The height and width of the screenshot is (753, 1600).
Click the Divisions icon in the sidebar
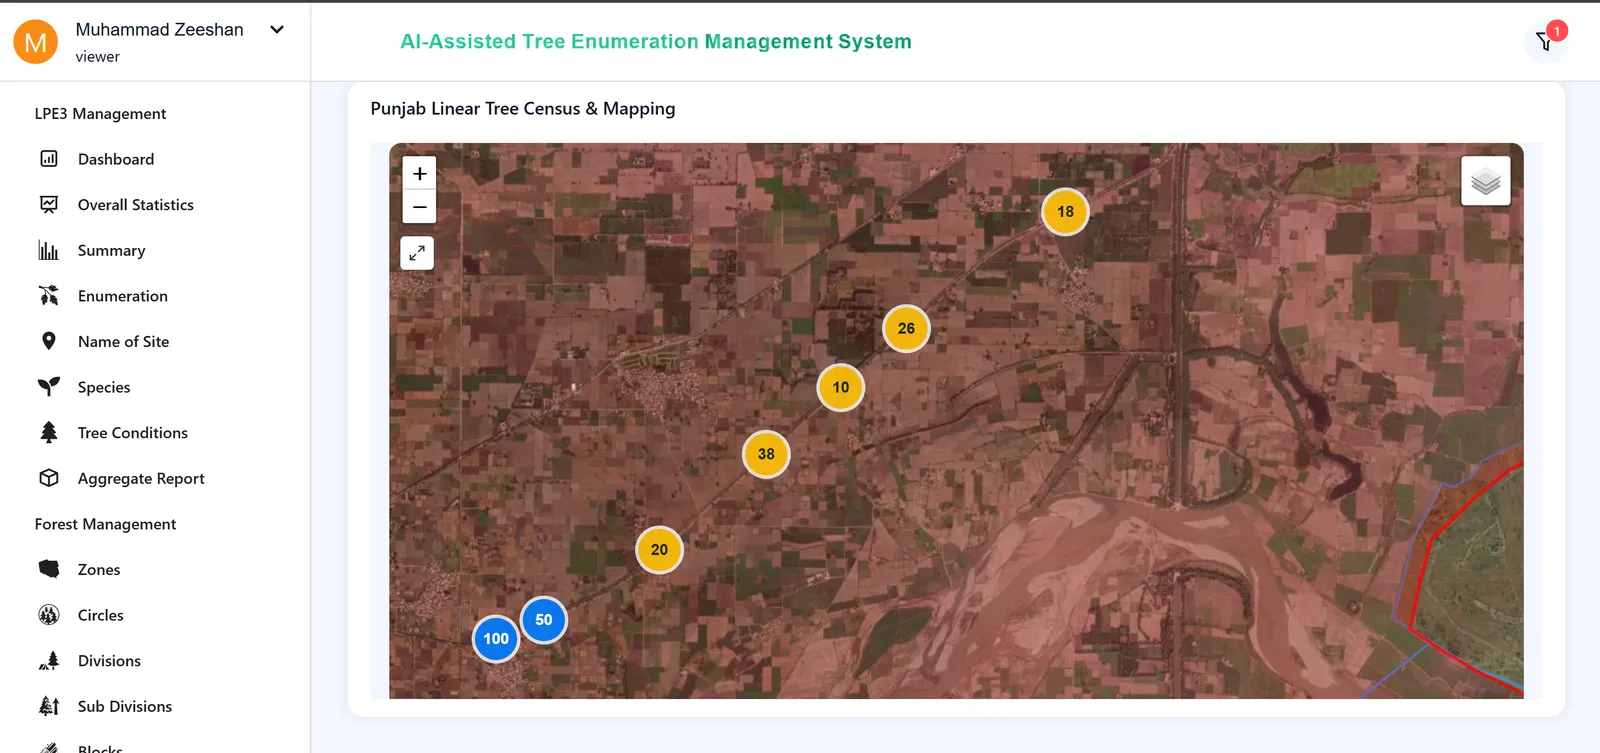tap(48, 661)
